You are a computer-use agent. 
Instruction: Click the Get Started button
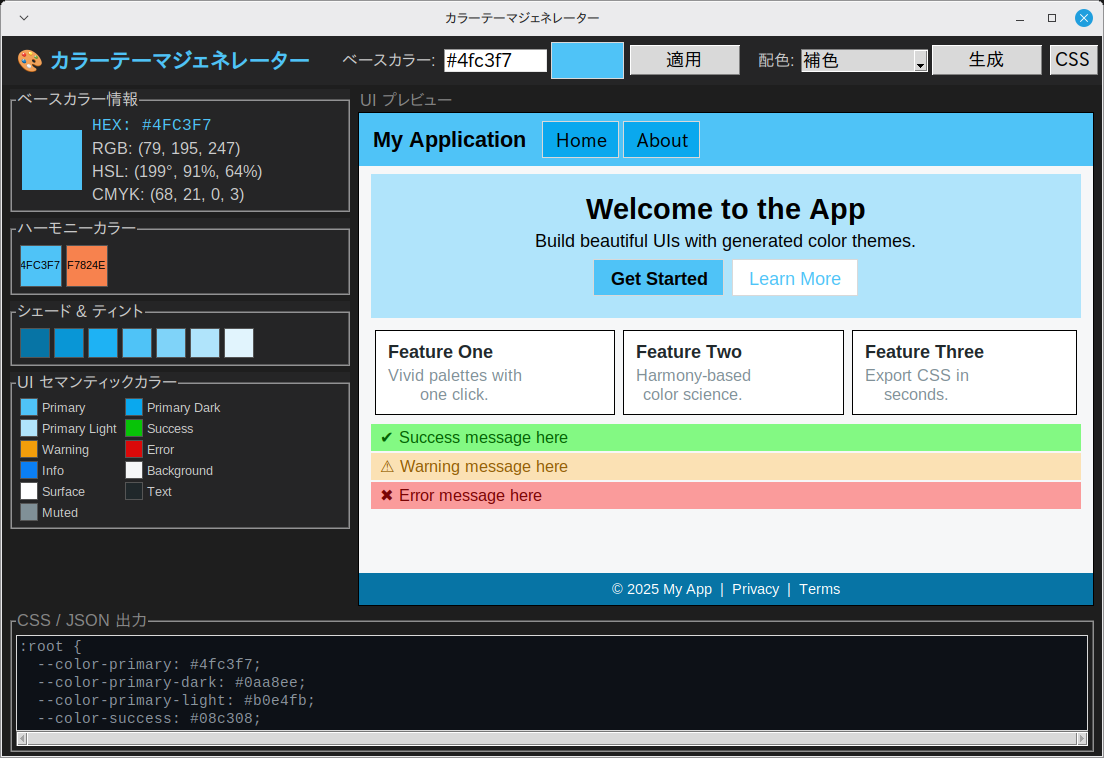click(x=658, y=278)
